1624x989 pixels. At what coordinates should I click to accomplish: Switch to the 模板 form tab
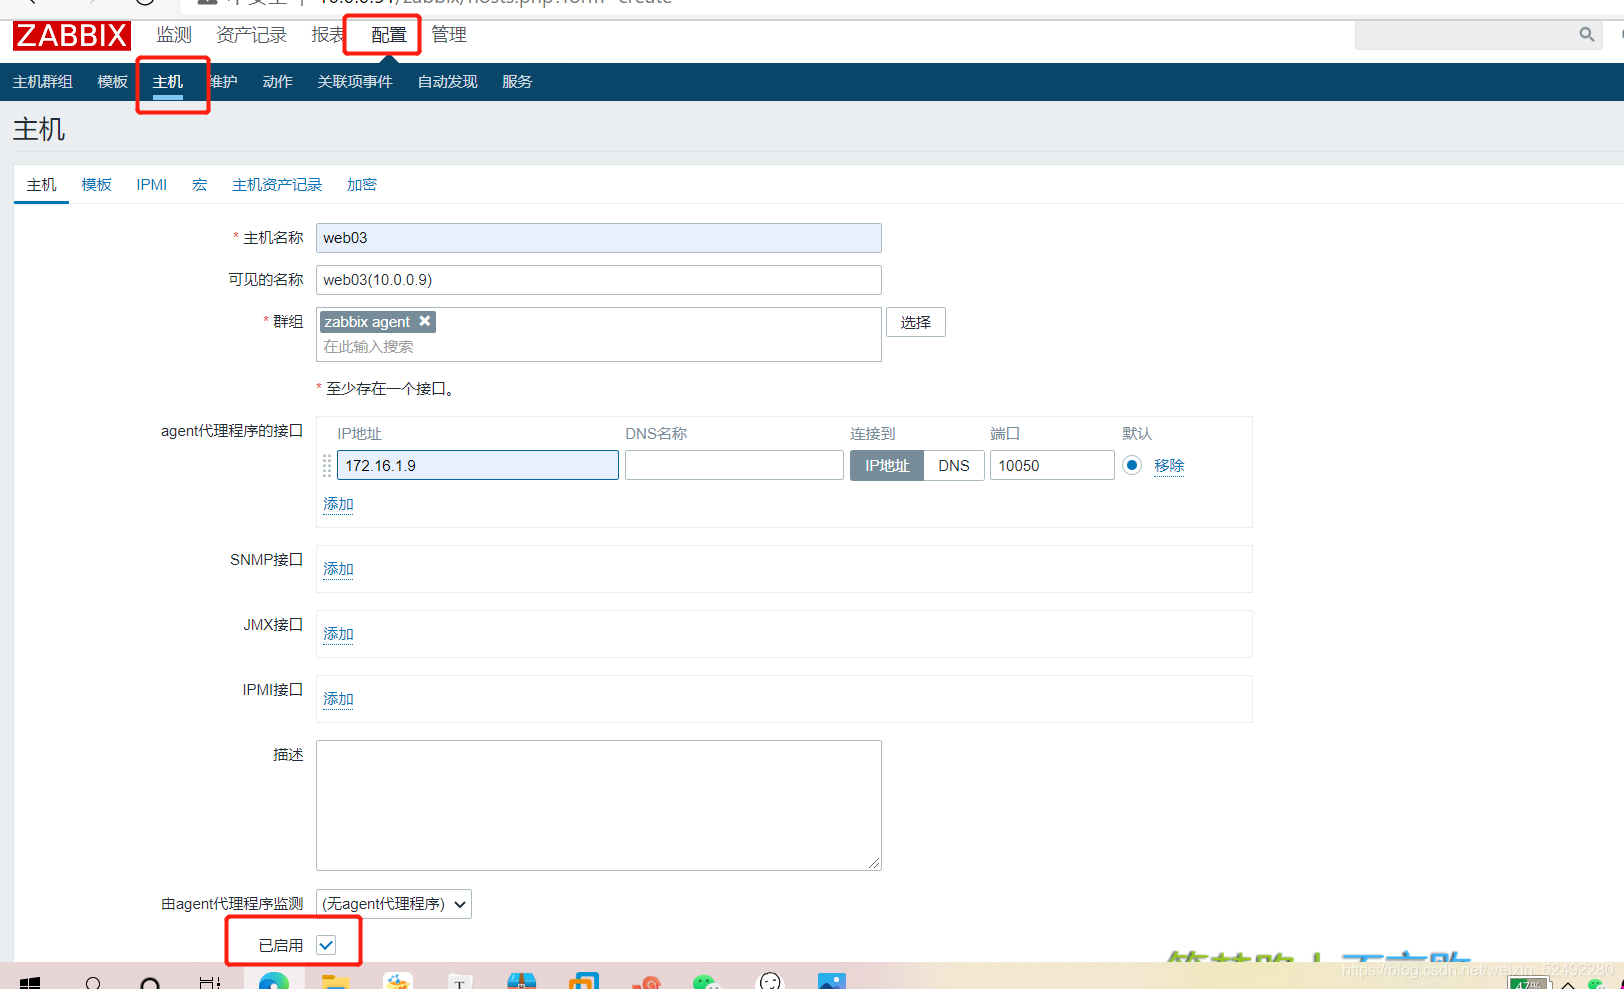pos(97,185)
